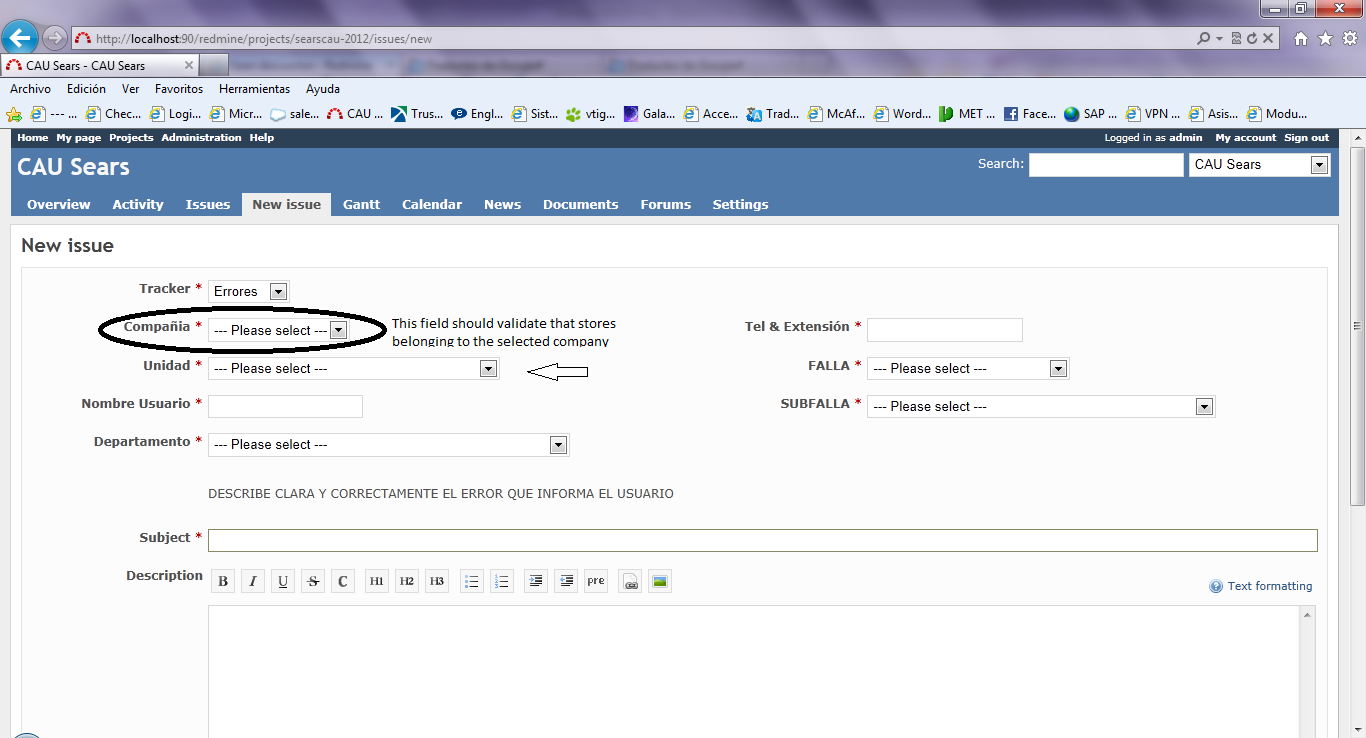Open browser tools gear icon
The height and width of the screenshot is (738, 1366).
(x=1349, y=39)
